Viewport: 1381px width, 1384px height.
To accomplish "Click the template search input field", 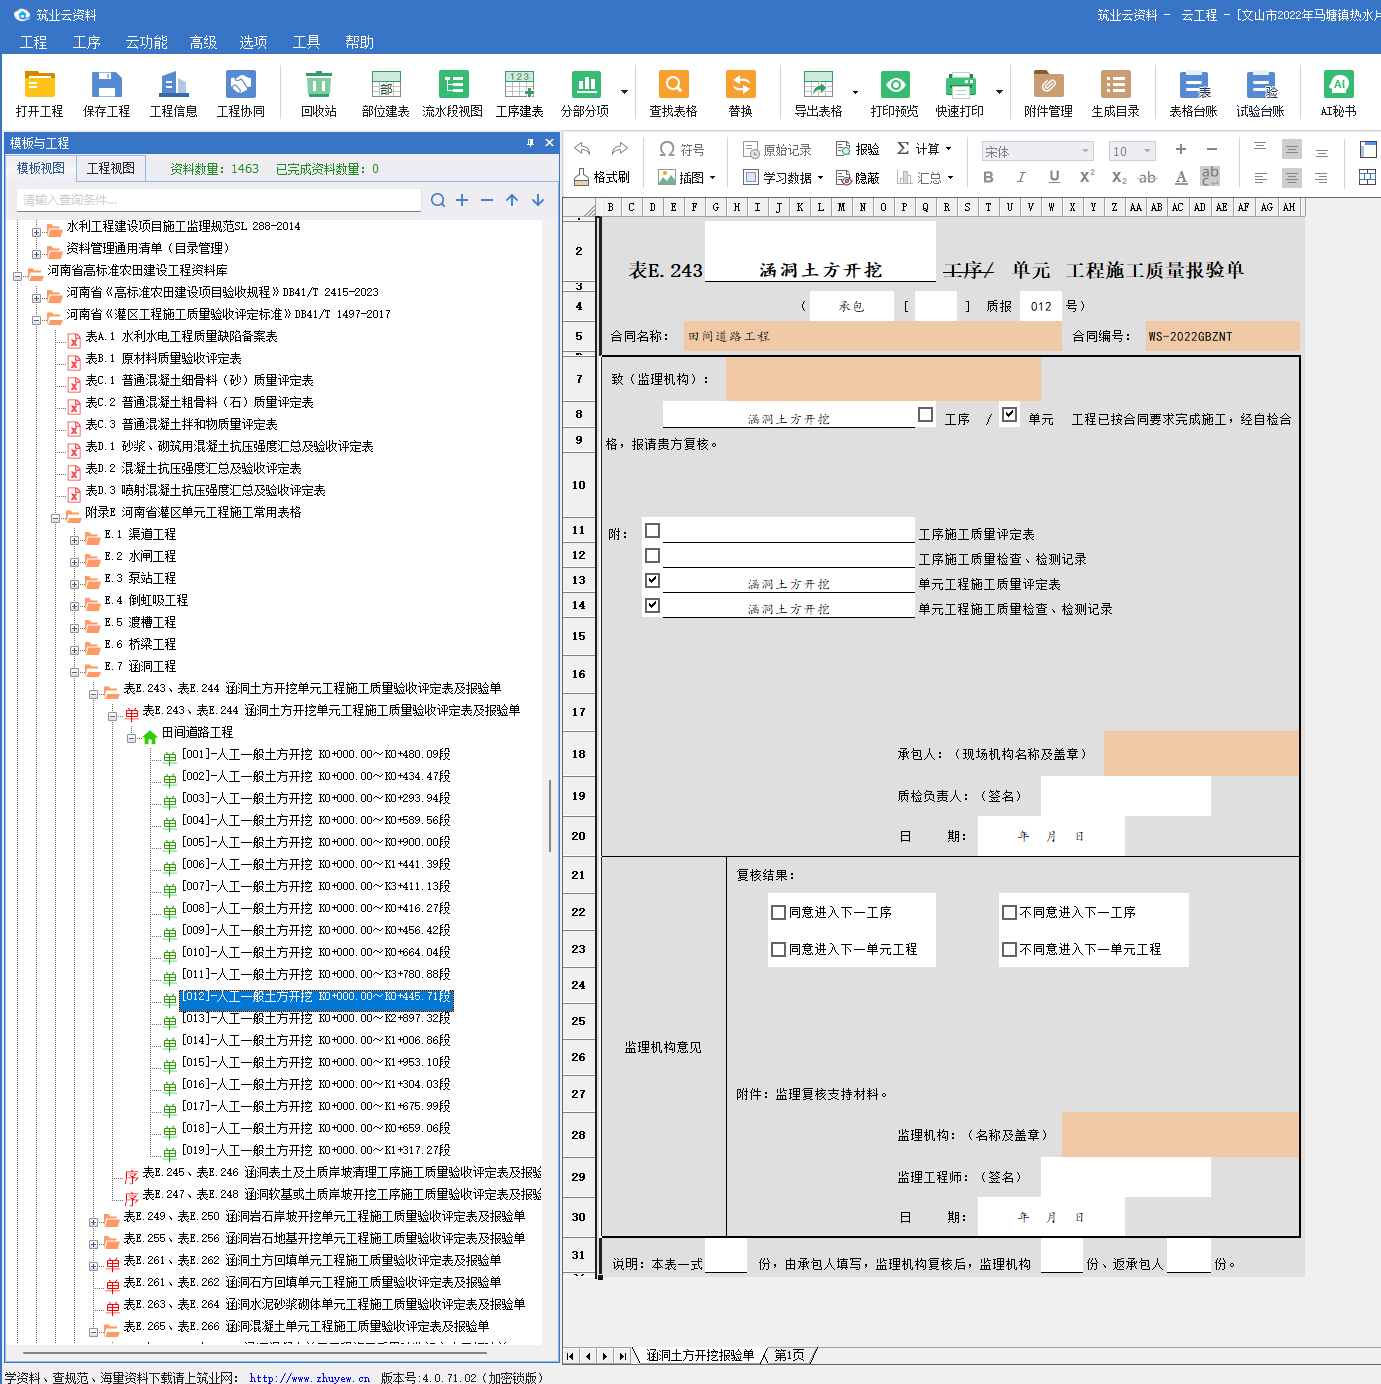I will 220,200.
